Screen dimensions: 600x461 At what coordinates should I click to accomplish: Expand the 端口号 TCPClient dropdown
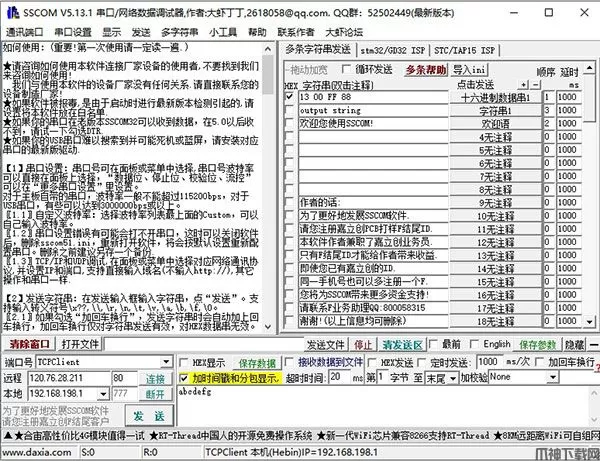166,362
